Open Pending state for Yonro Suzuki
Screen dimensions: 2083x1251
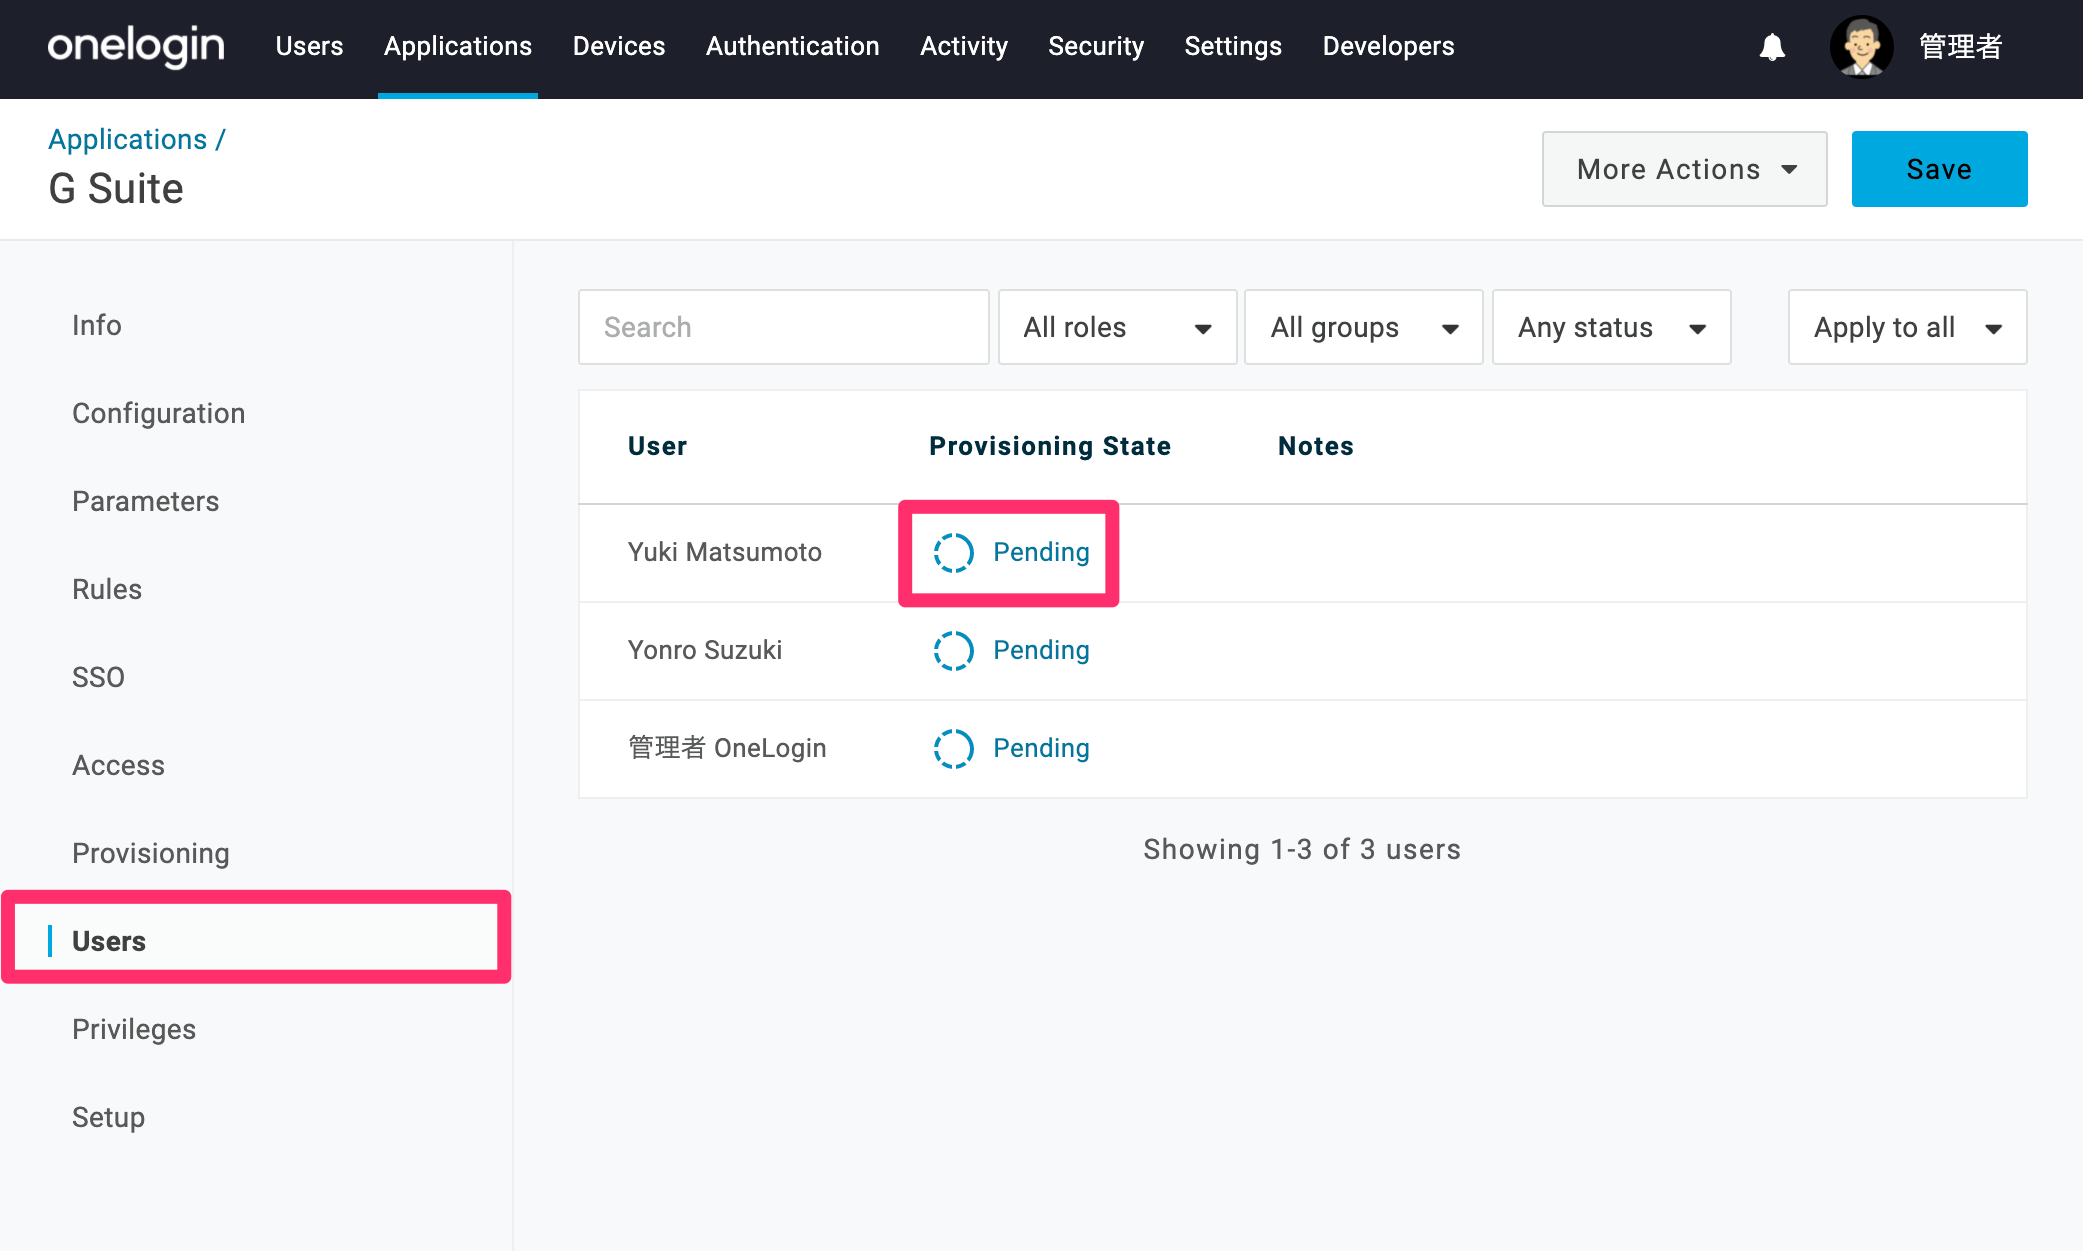click(1041, 650)
